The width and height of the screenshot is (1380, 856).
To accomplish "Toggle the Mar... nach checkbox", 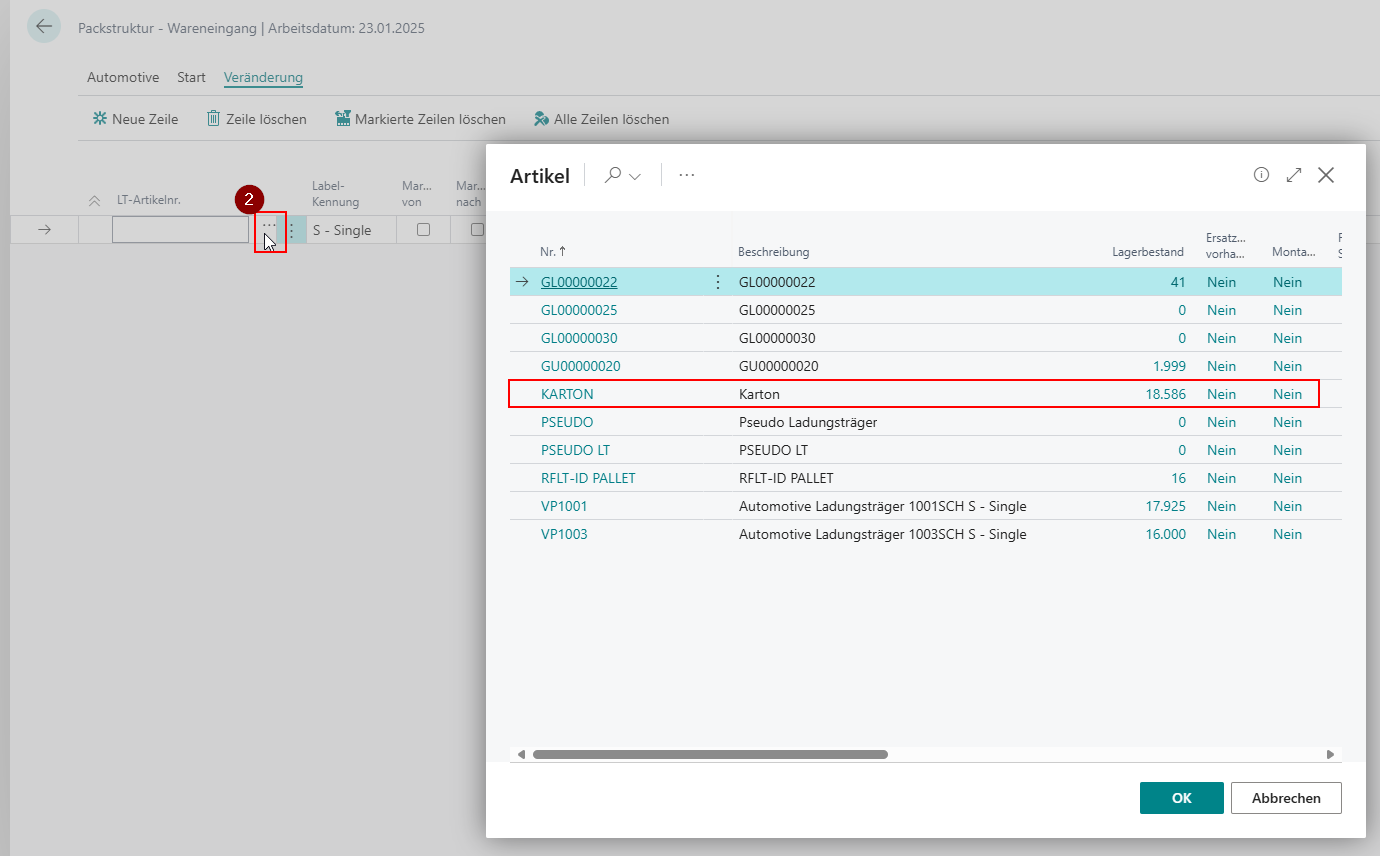I will [477, 230].
